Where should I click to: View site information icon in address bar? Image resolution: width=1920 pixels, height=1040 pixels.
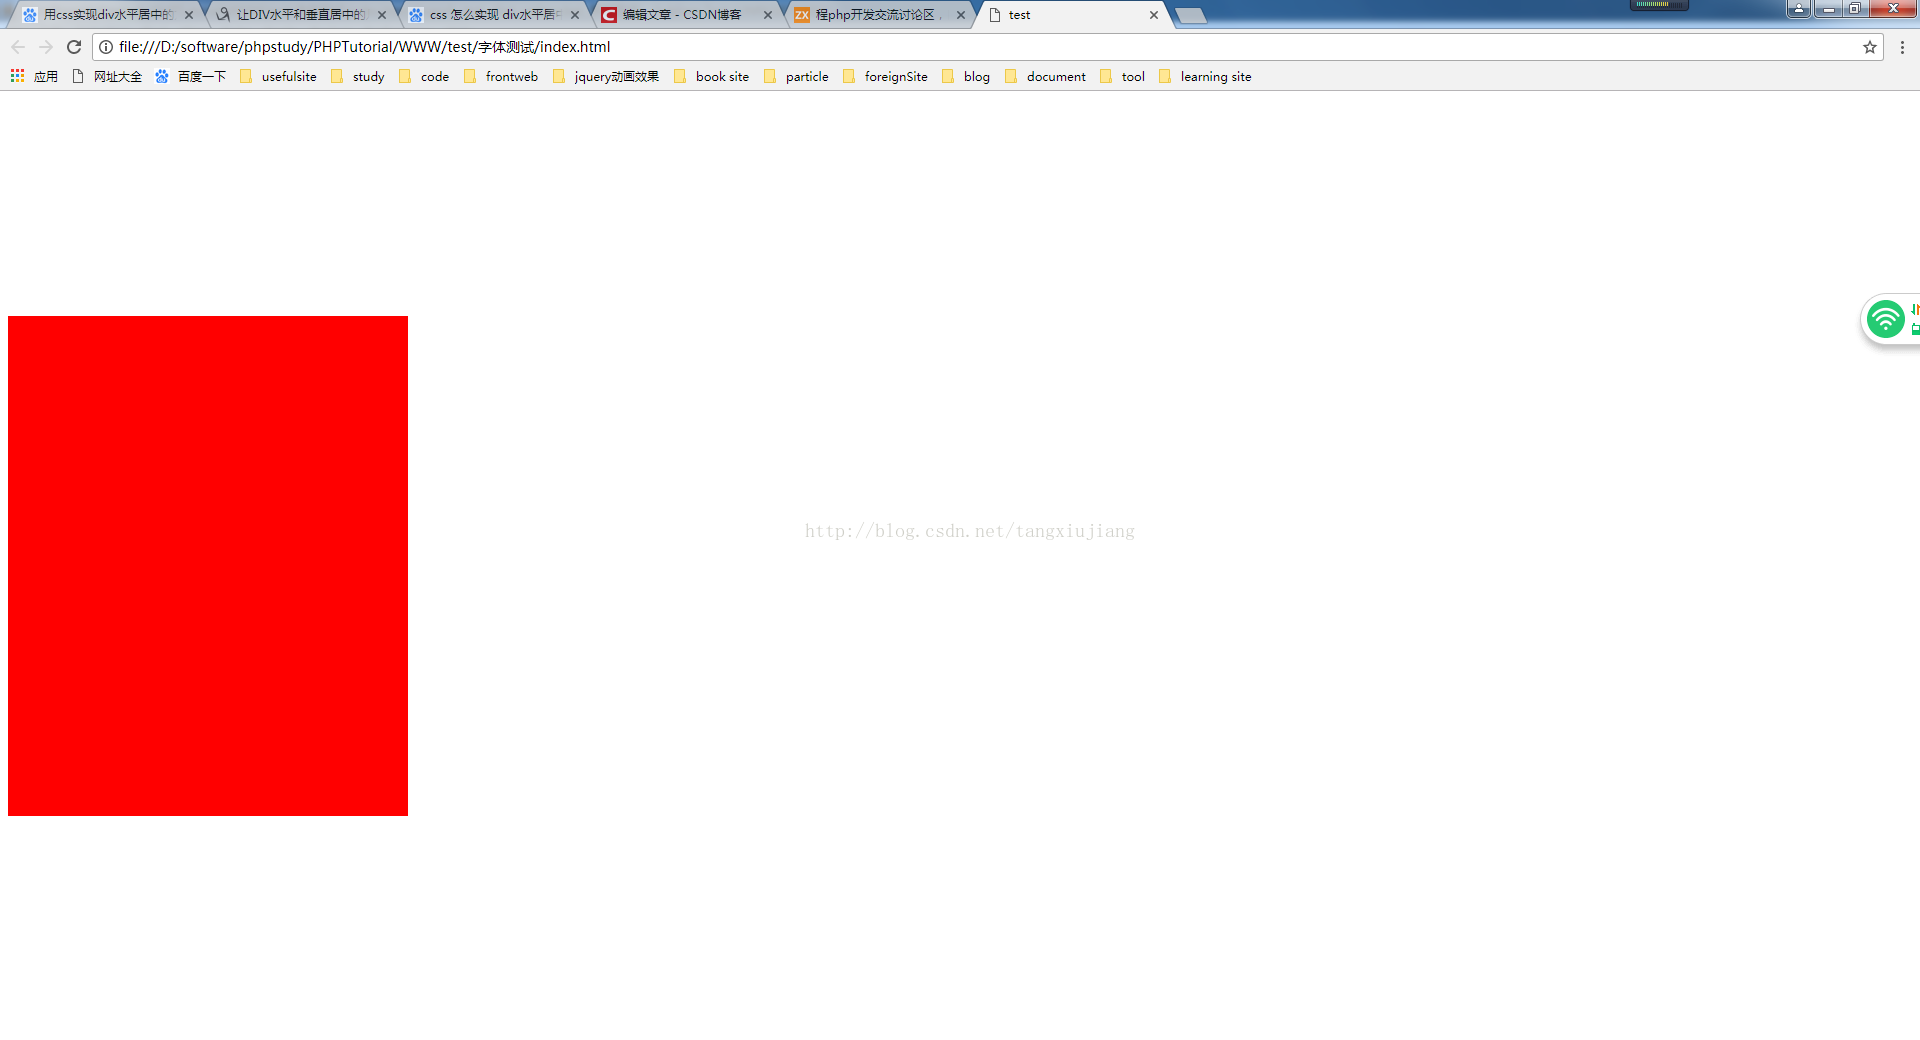pyautogui.click(x=106, y=47)
